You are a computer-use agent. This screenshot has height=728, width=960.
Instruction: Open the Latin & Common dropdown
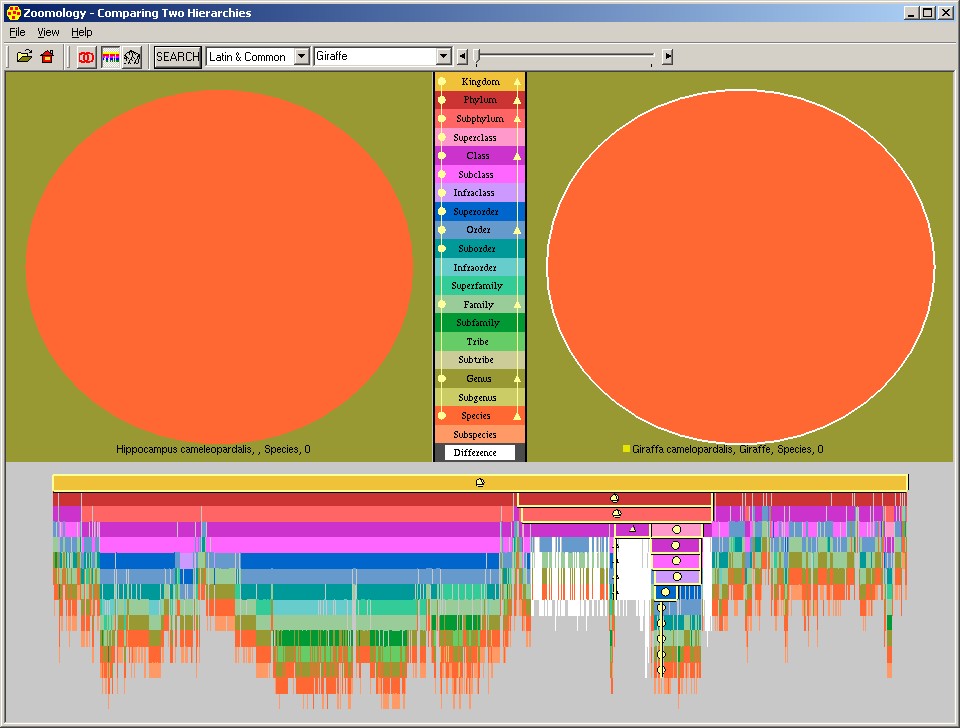tap(301, 57)
